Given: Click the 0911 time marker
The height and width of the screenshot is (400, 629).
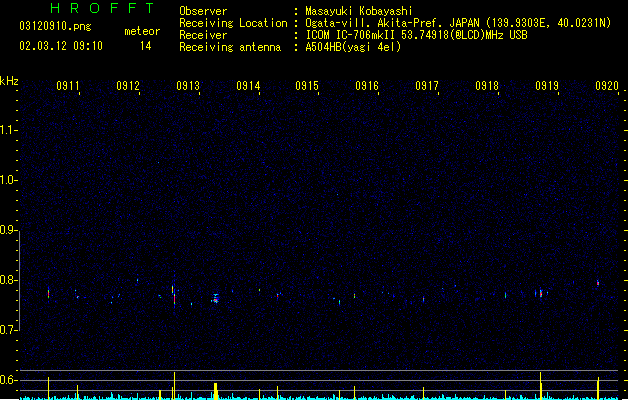Looking at the screenshot, I should tap(68, 86).
